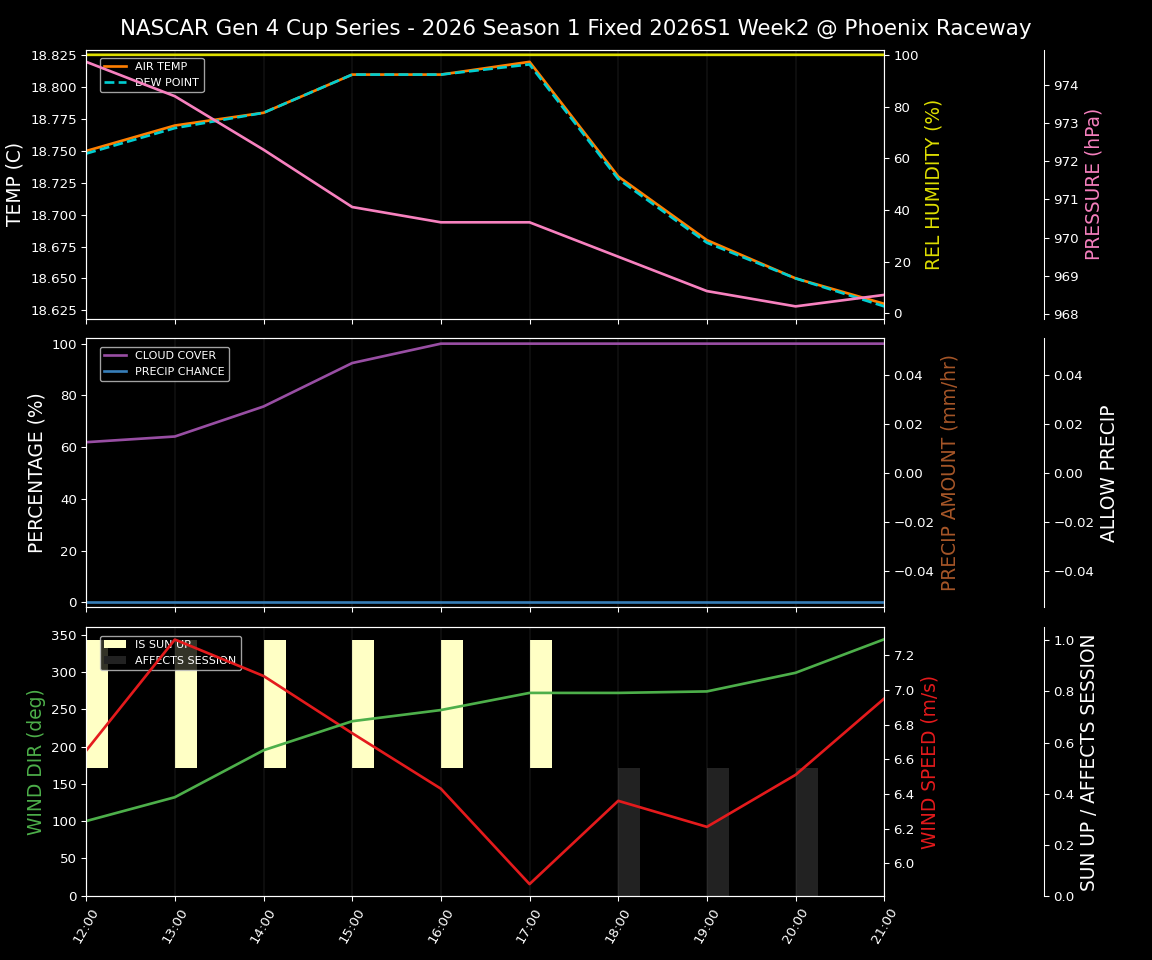Click the AIR TEMP legend line sample
This screenshot has height=960, width=1152.
118,67
